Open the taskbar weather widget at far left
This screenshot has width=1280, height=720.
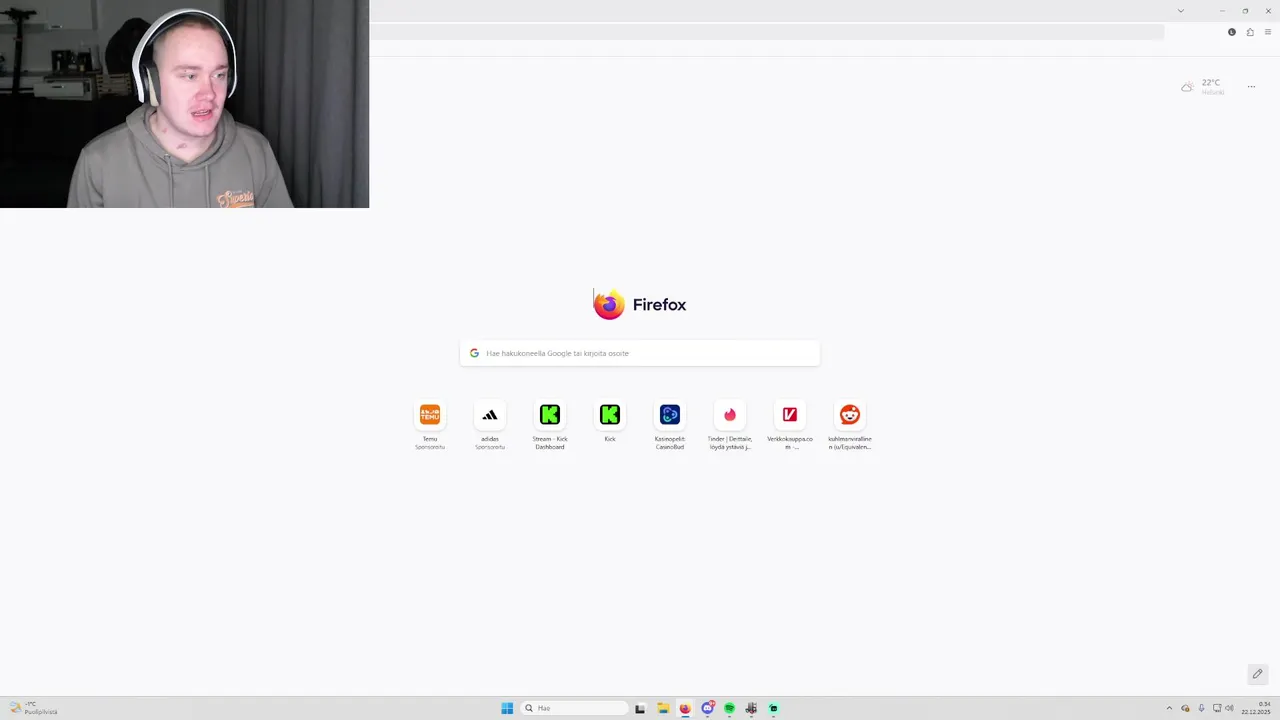pos(34,708)
